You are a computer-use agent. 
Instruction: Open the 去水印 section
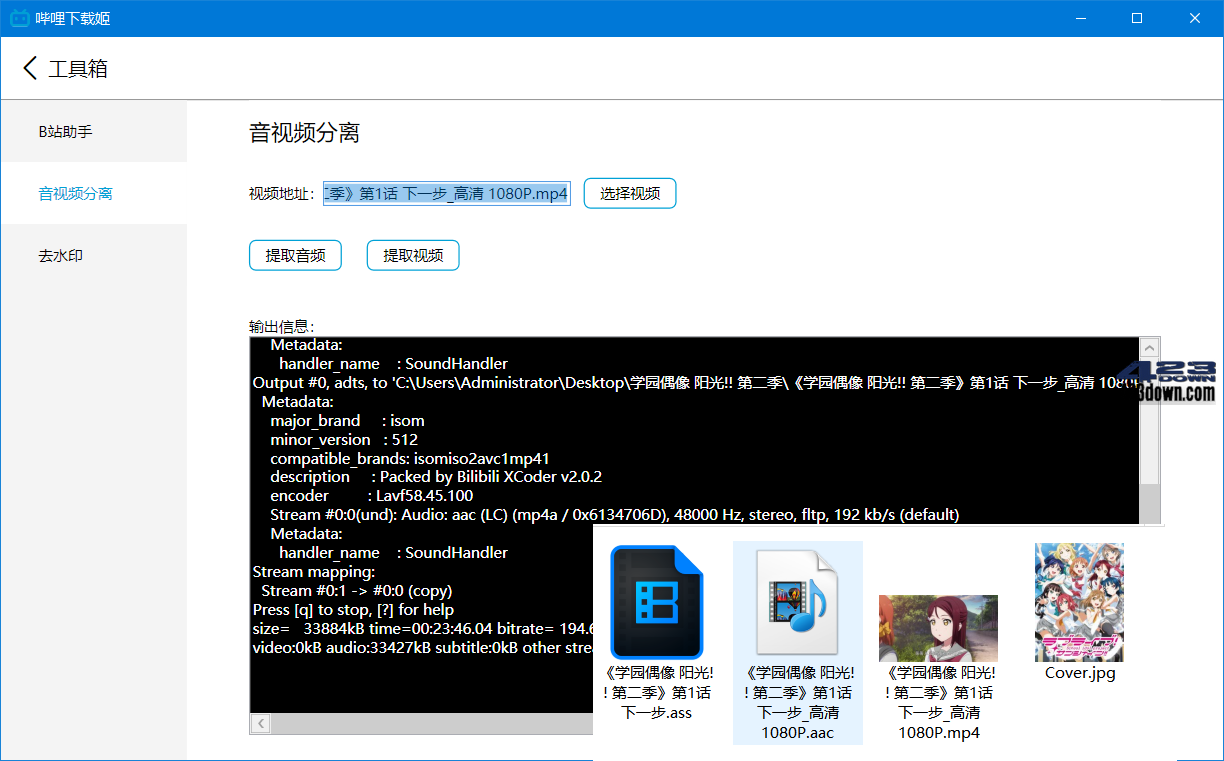(61, 255)
